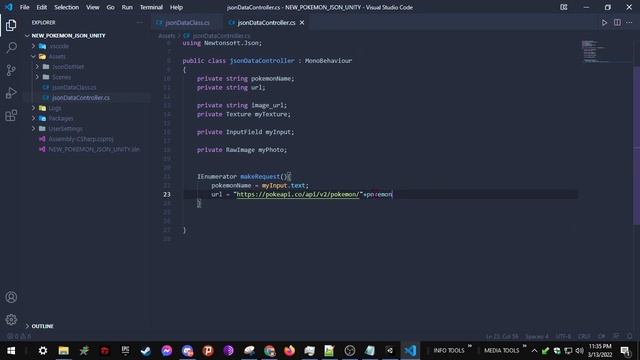This screenshot has height=360, width=640.
Task: Open Unity from taskbar
Action: coord(390,351)
